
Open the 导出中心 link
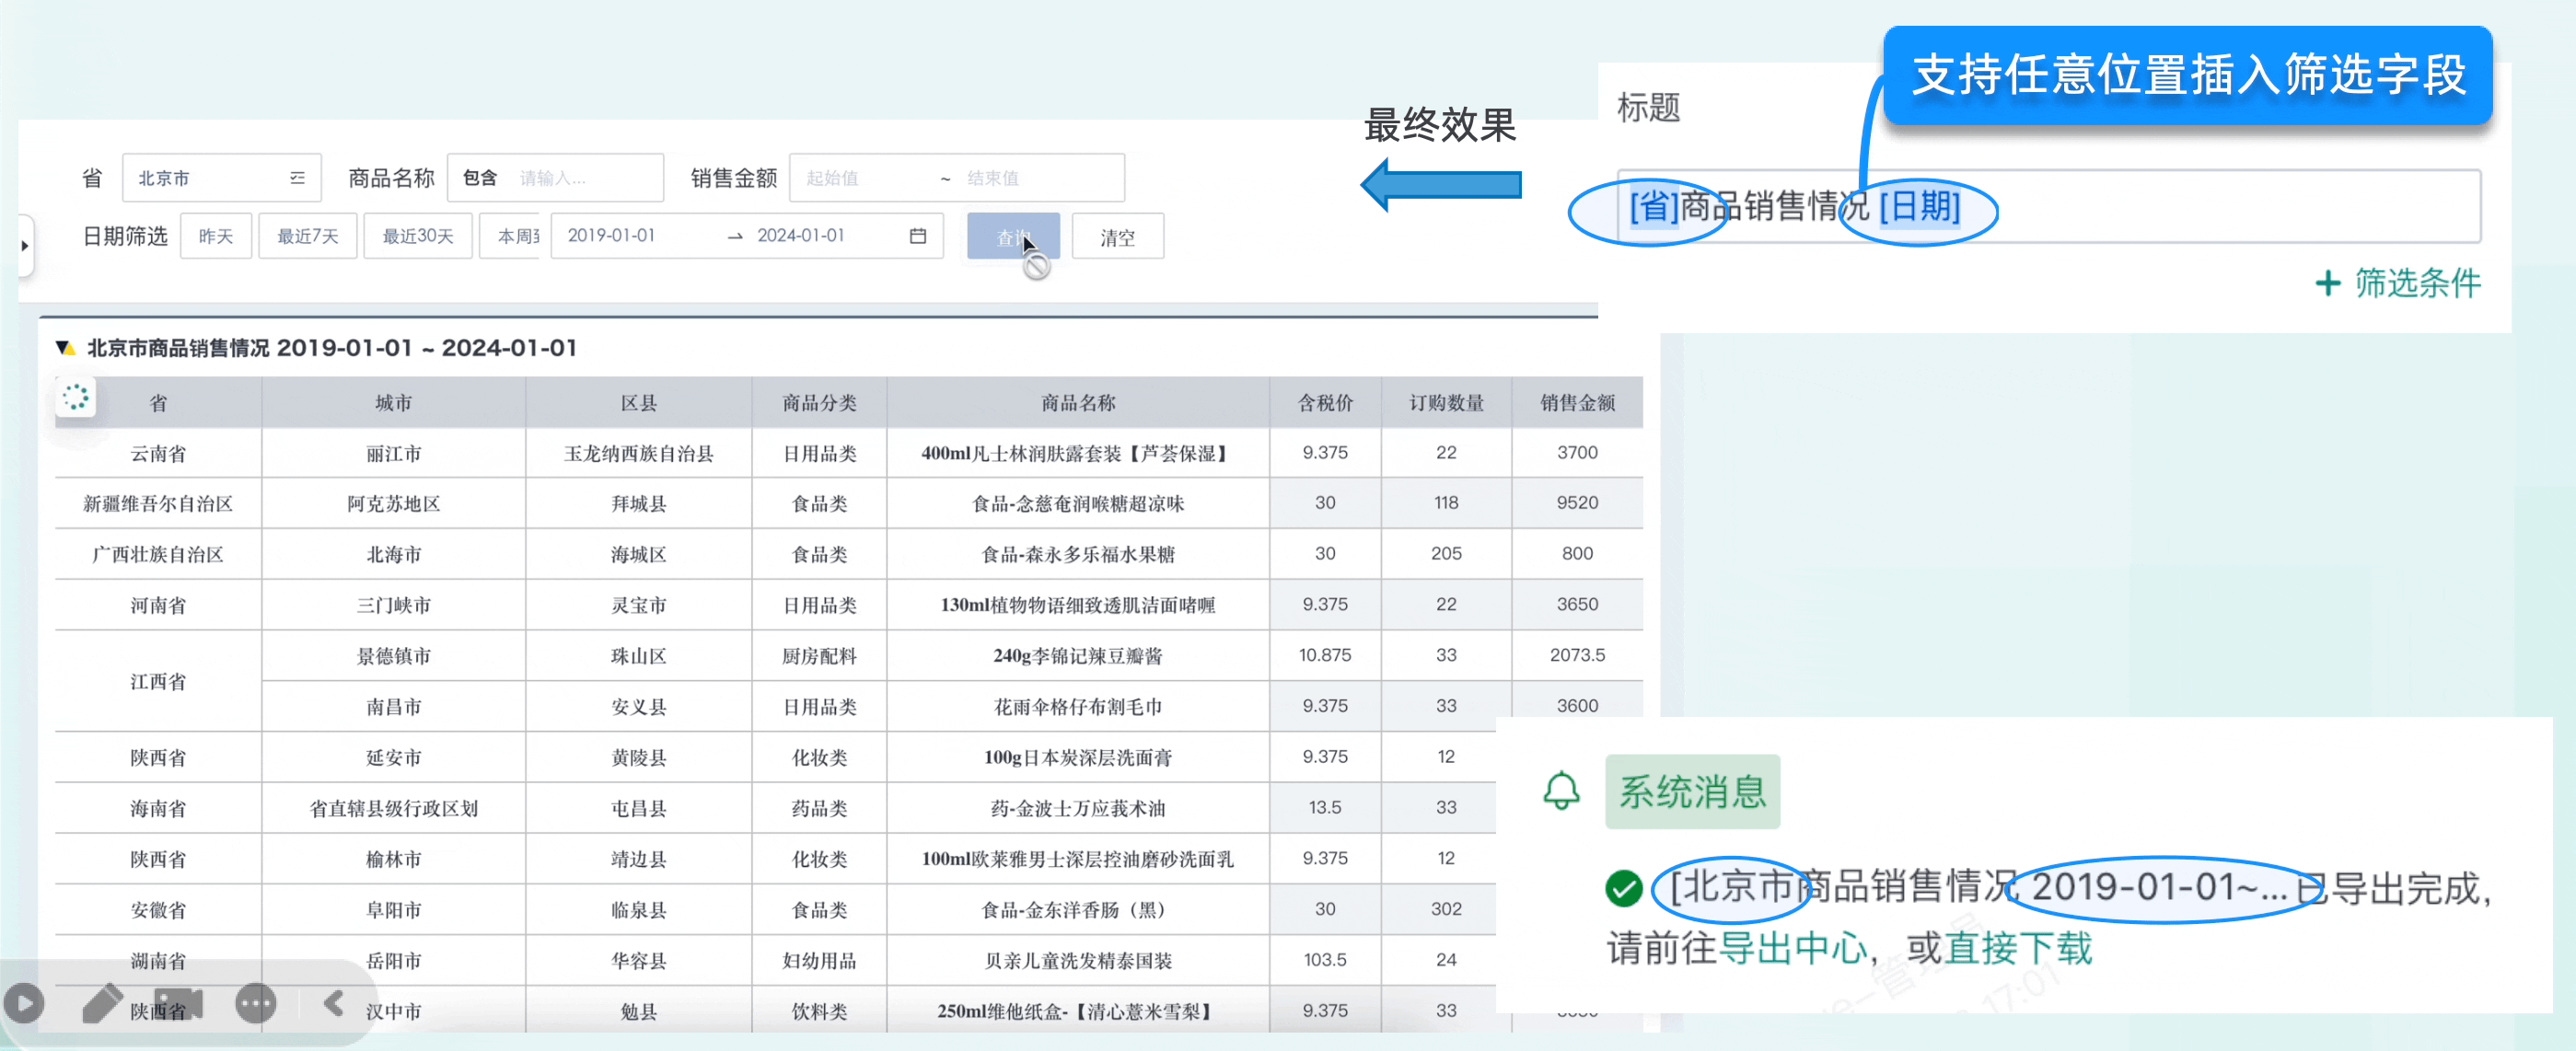click(1792, 948)
